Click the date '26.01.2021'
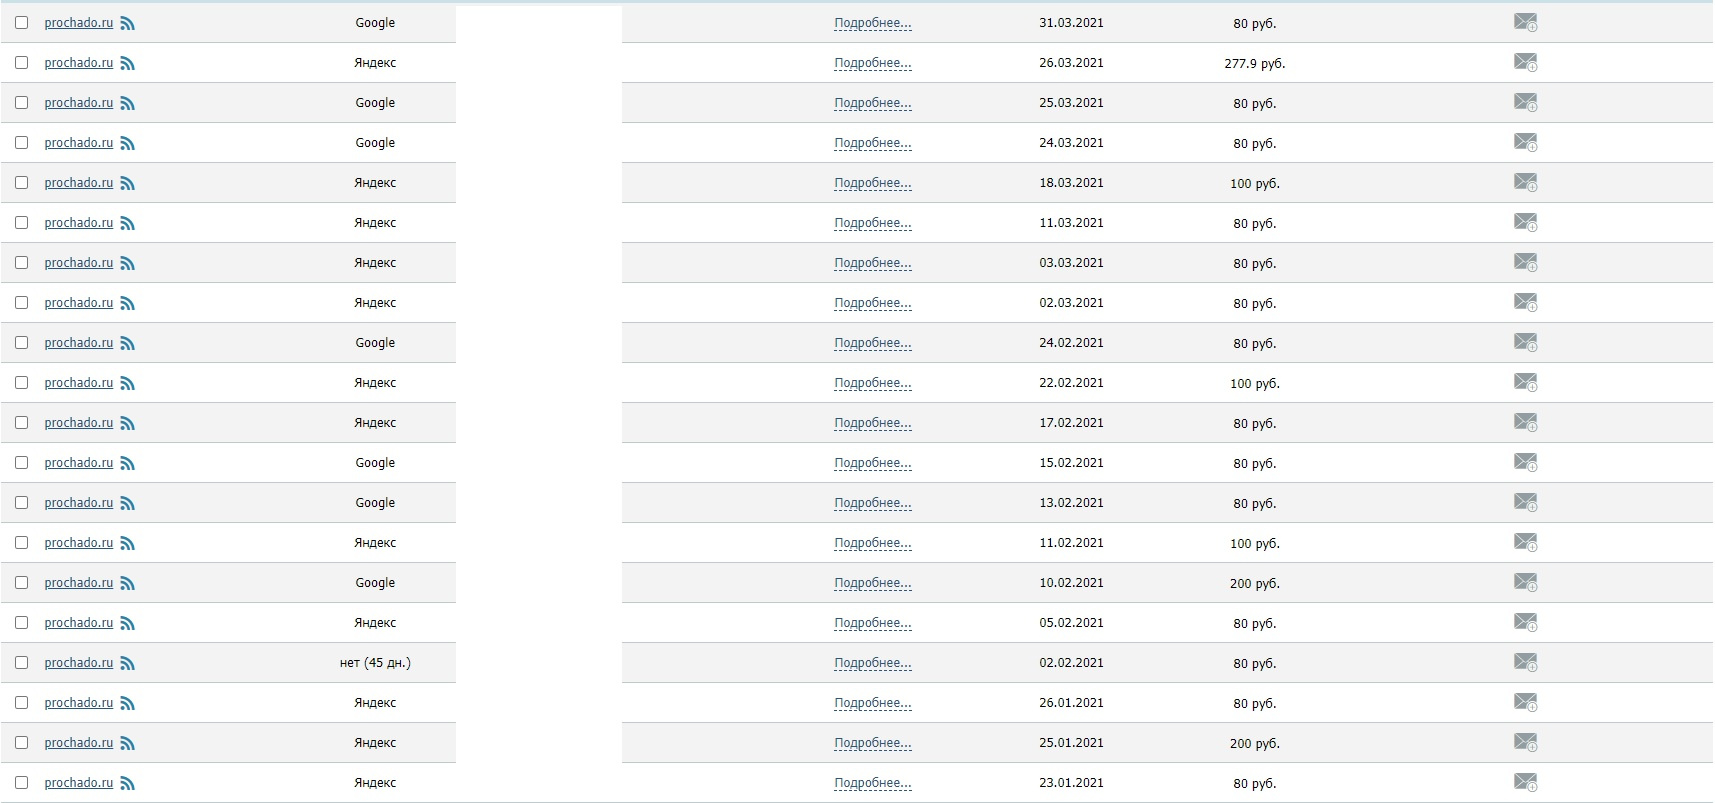 pos(1071,703)
